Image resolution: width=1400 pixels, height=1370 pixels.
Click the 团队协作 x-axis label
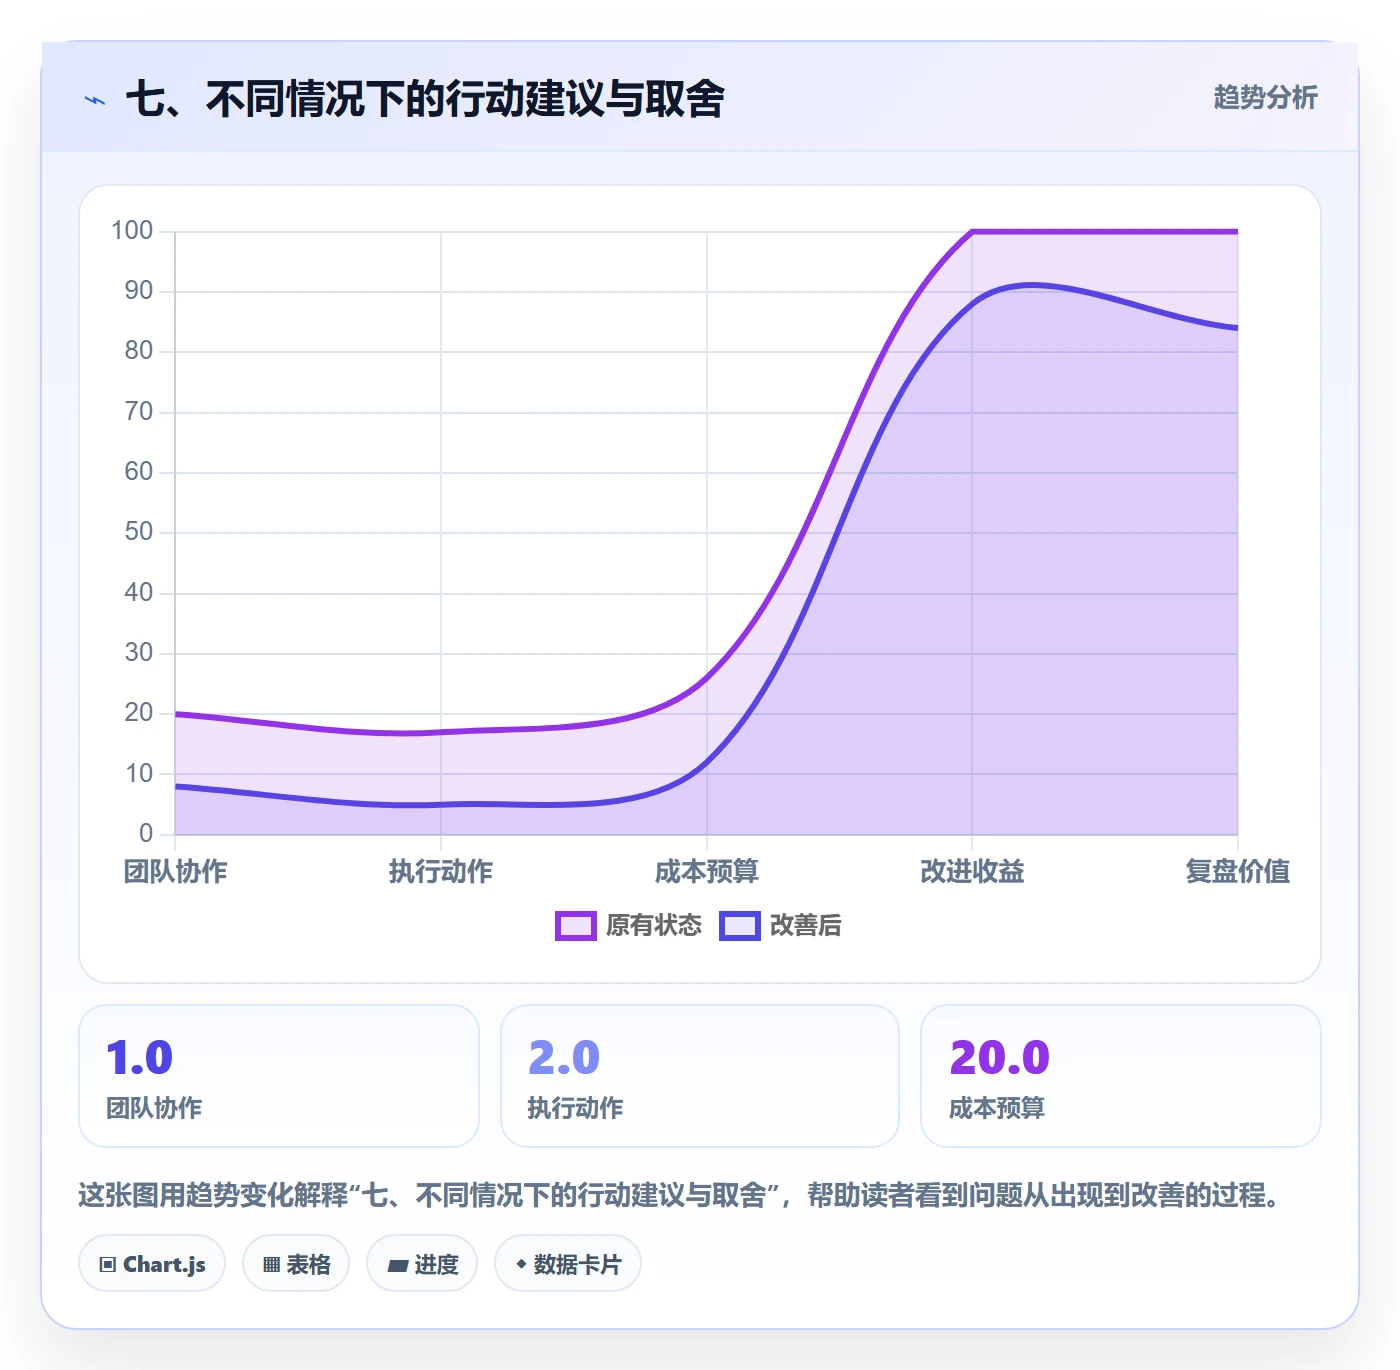tap(175, 872)
